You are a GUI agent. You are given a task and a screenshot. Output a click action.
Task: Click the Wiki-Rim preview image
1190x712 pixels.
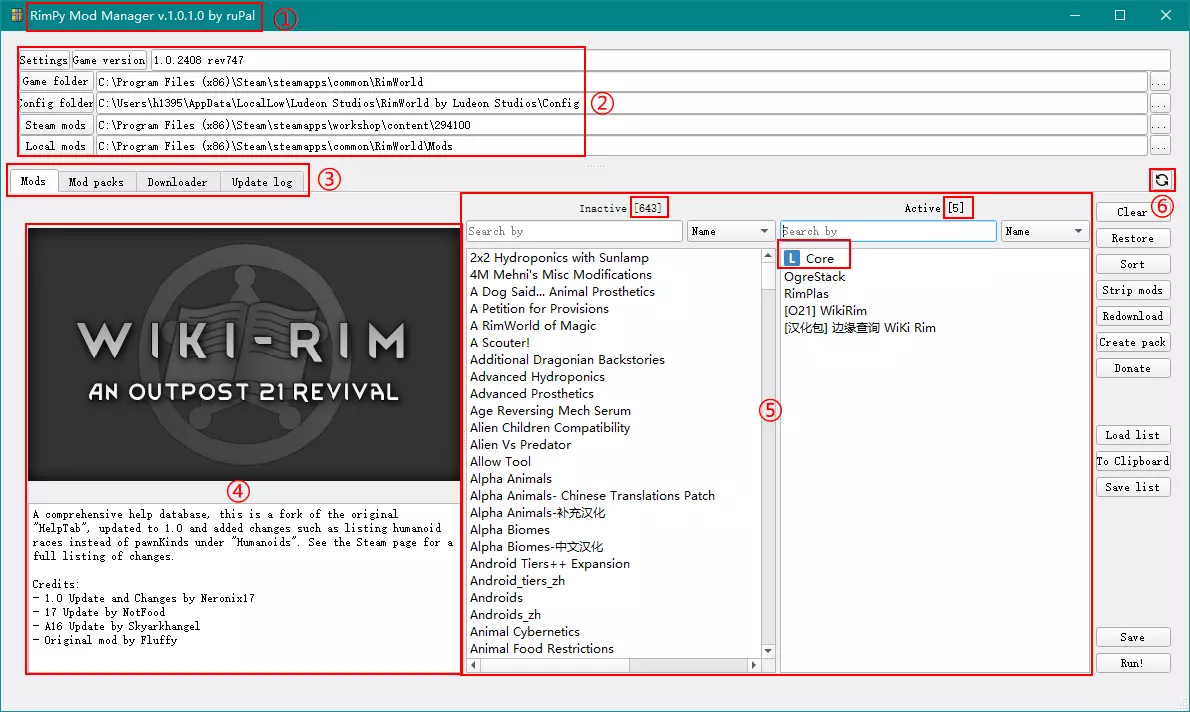[x=244, y=354]
